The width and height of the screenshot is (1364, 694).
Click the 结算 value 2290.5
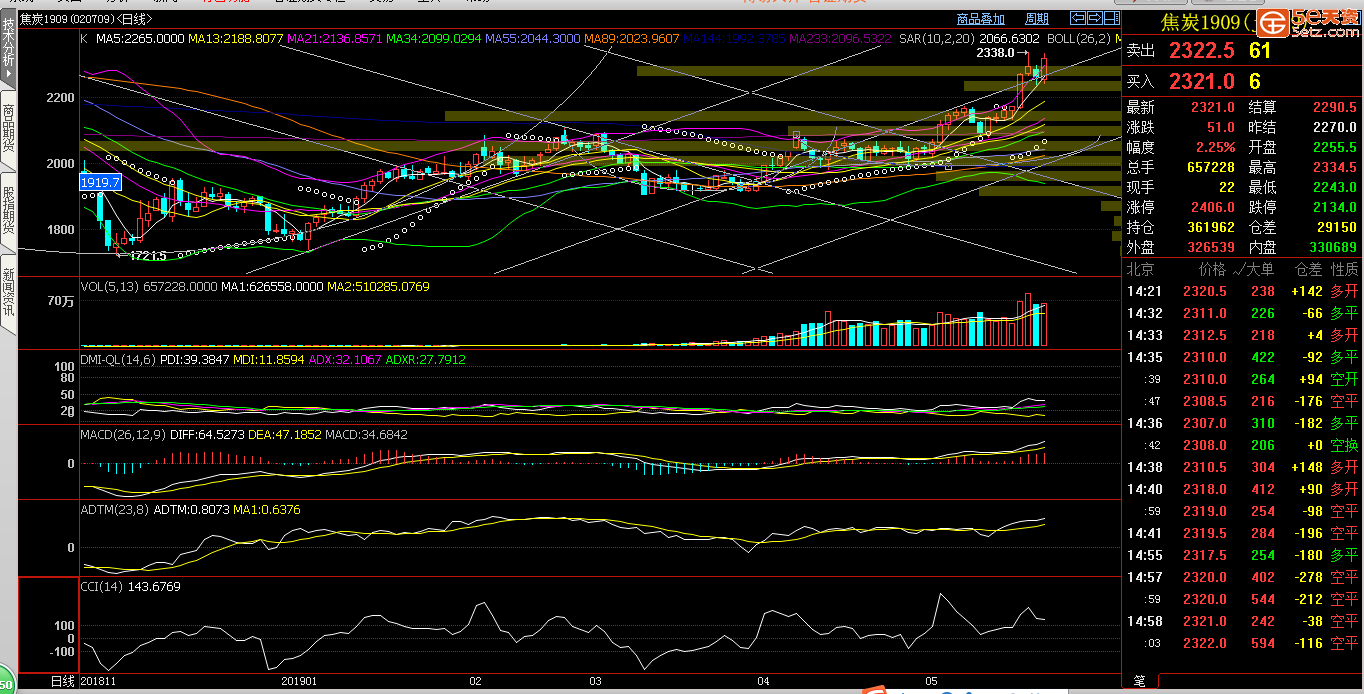1335,107
